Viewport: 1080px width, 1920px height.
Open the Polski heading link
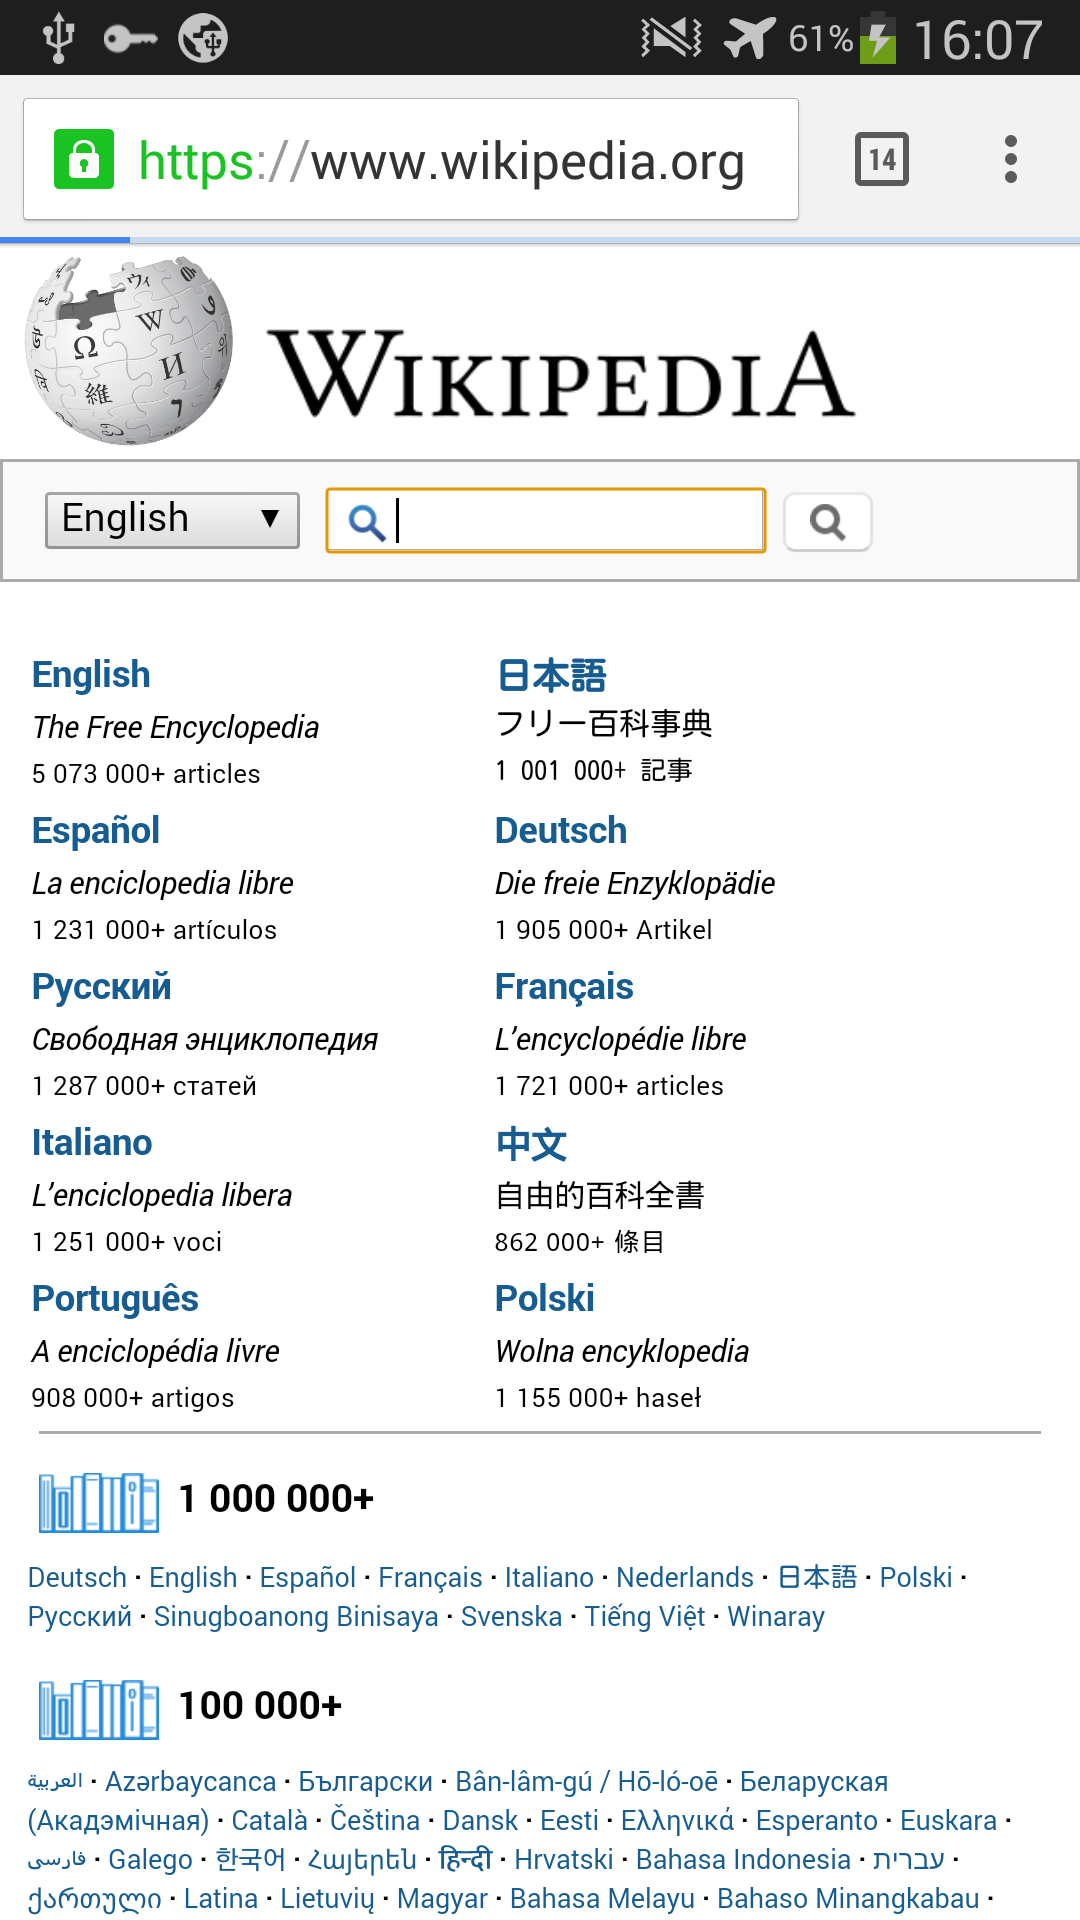tap(545, 1299)
